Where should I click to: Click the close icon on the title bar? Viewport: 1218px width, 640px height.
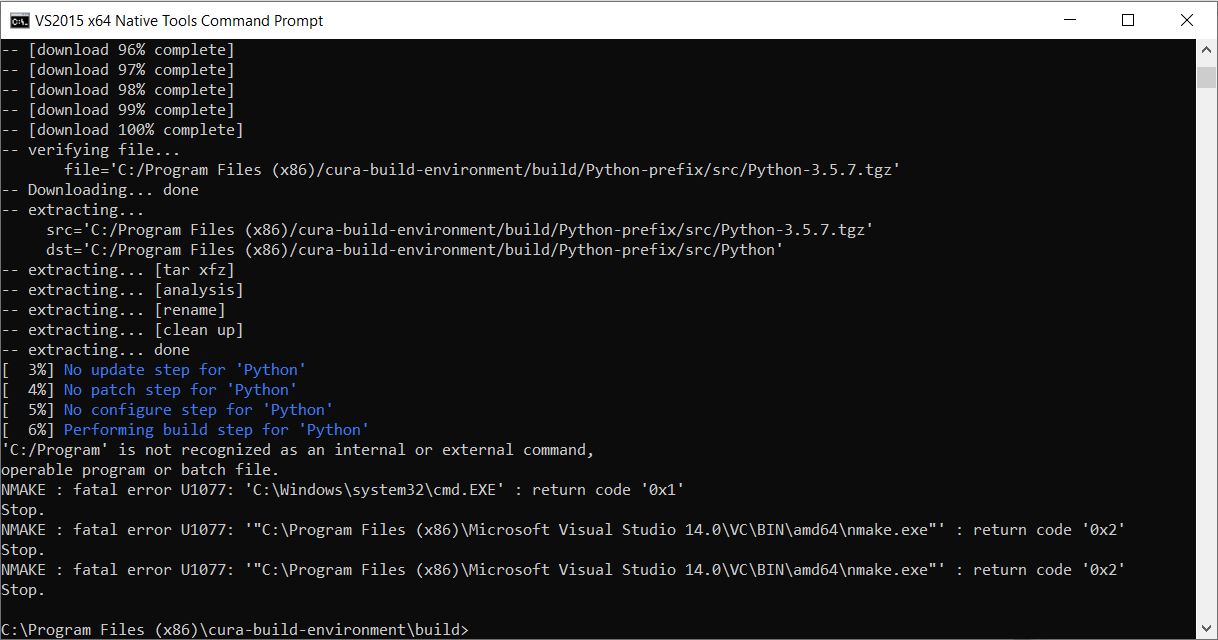(1187, 20)
